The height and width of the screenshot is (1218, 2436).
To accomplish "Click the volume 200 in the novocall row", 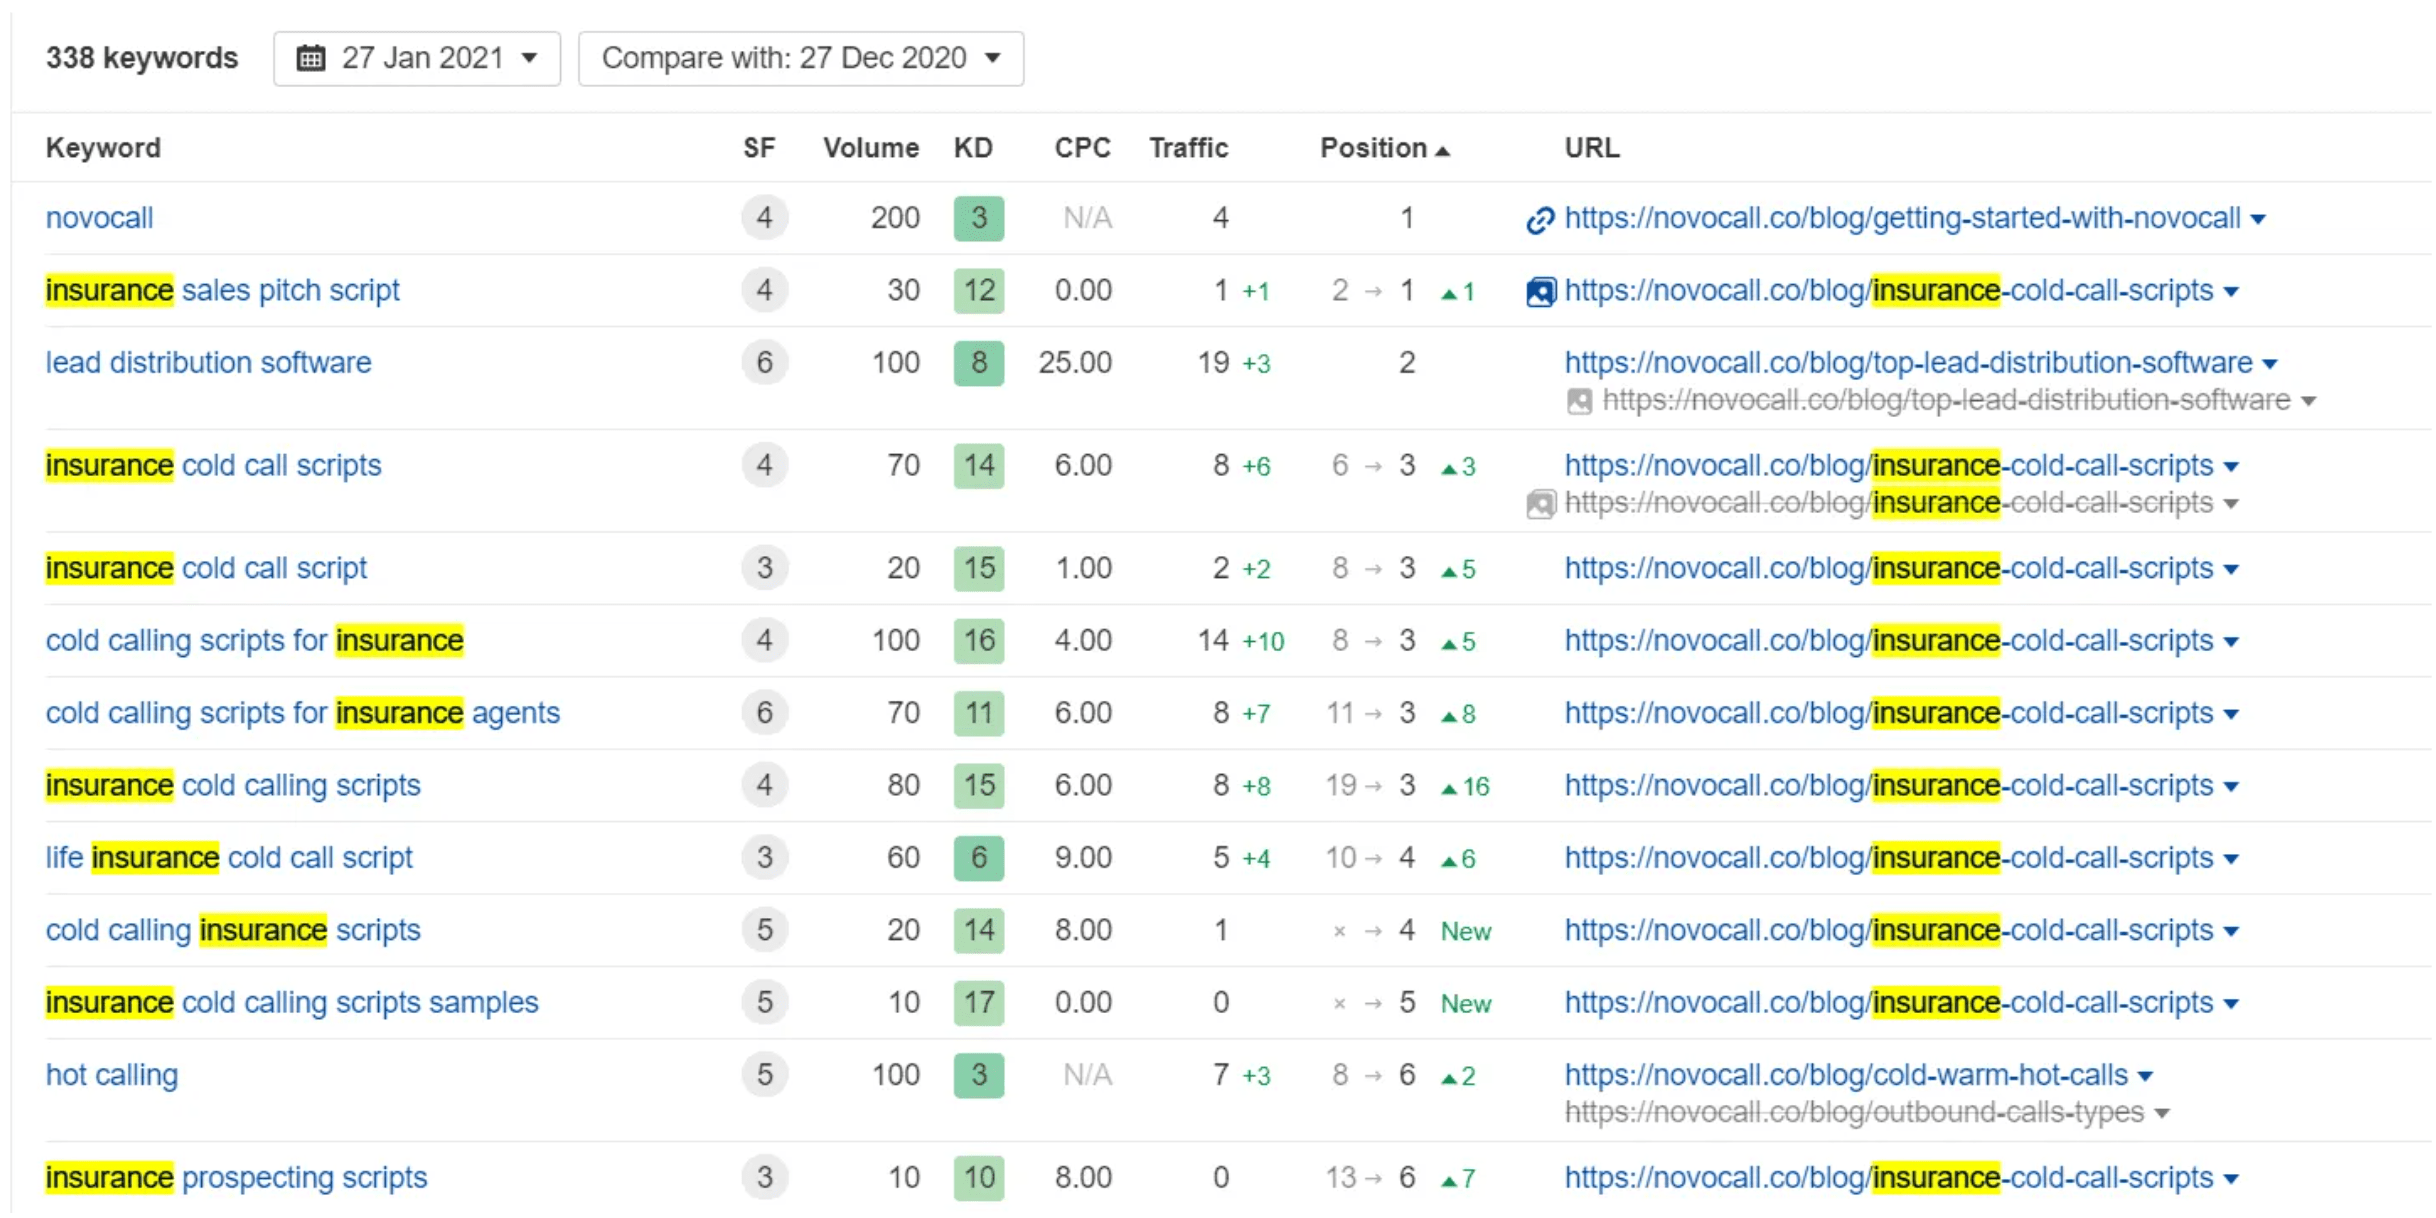I will click(895, 218).
